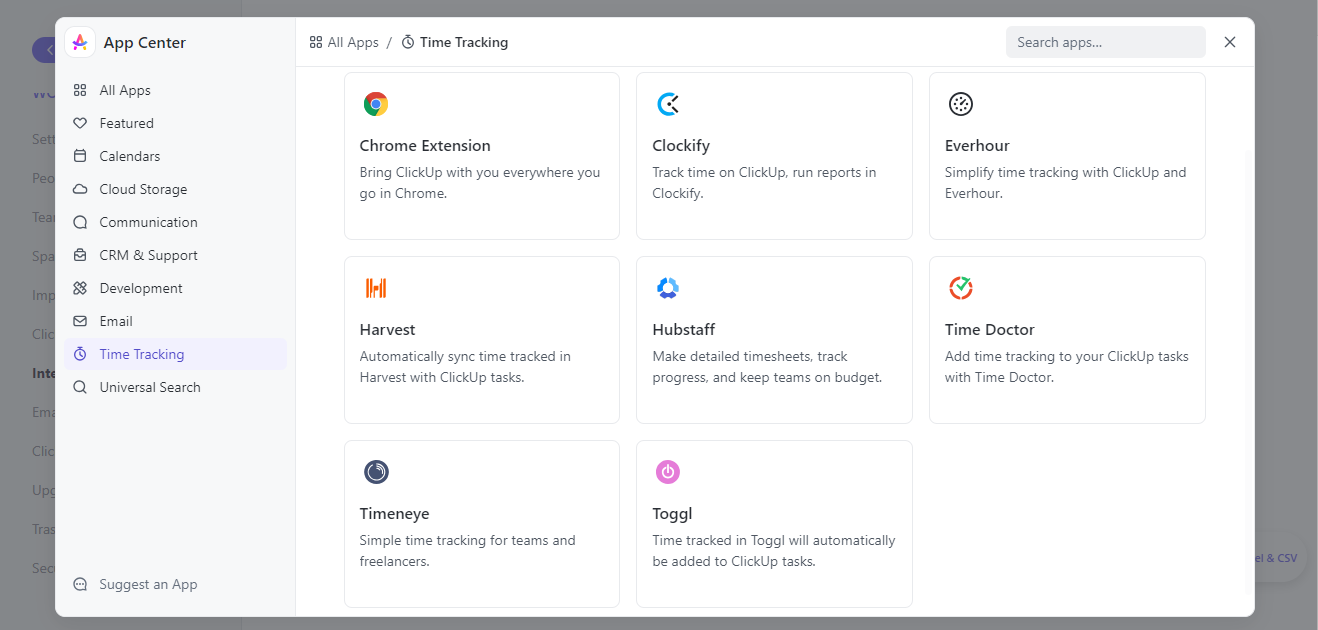Image resolution: width=1318 pixels, height=630 pixels.
Task: Click the Suggest an App link
Action: [x=147, y=584]
